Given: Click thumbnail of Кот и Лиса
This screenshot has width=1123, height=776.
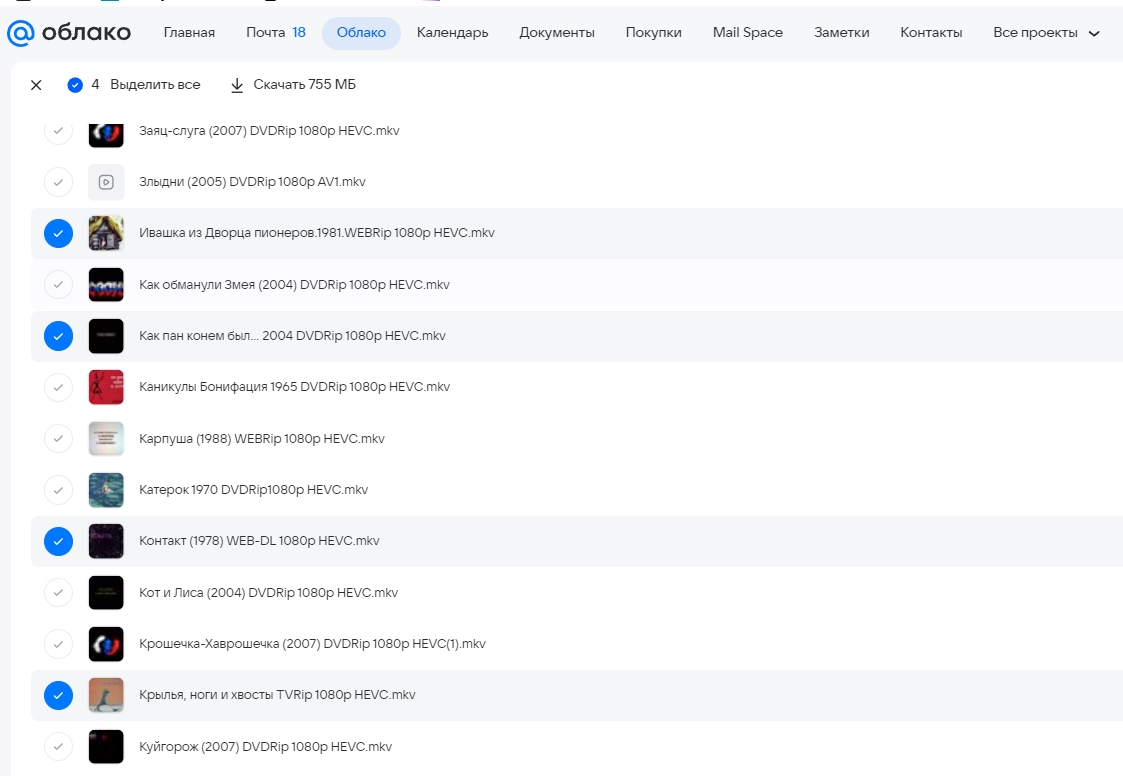Looking at the screenshot, I should click(x=106, y=593).
